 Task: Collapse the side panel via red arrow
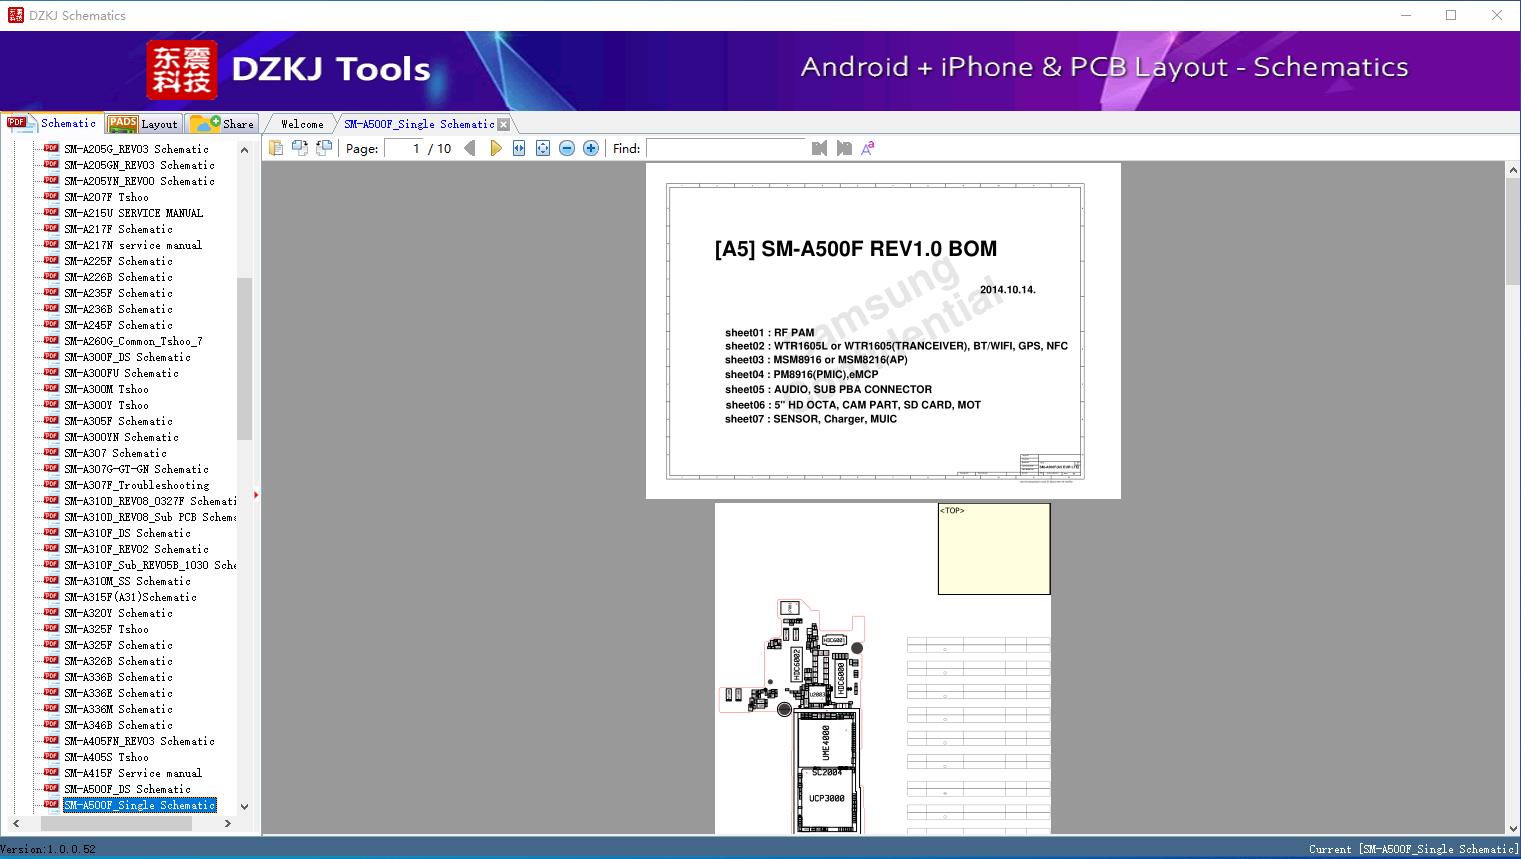pyautogui.click(x=256, y=495)
